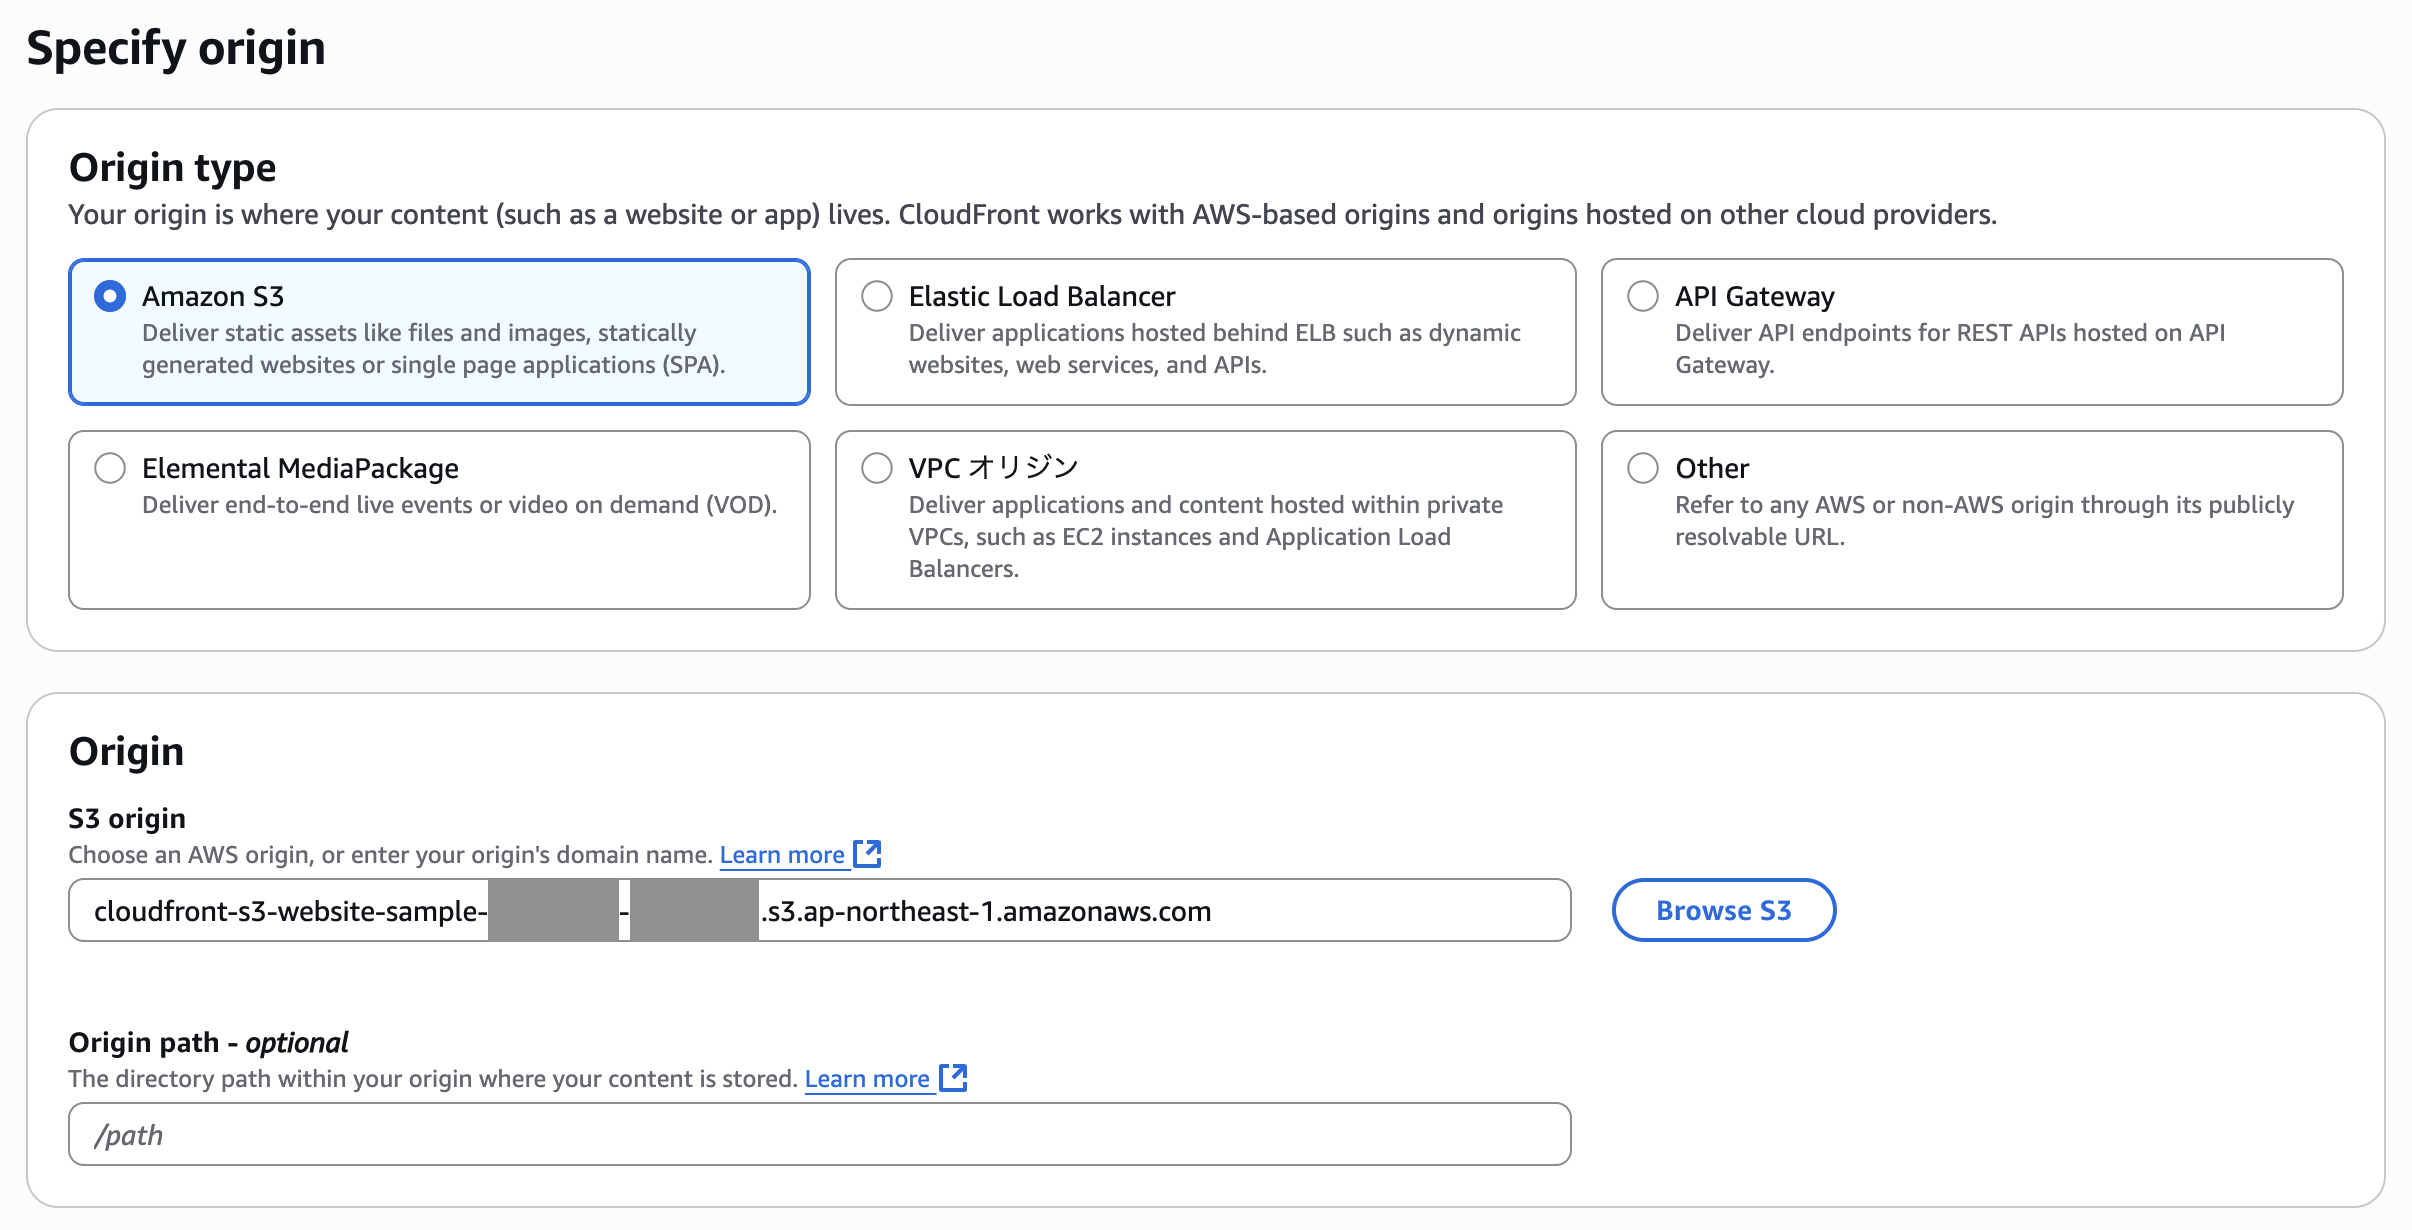The image size is (2412, 1230).
Task: Click the Elastic Load Balancer card description
Action: click(x=1213, y=349)
